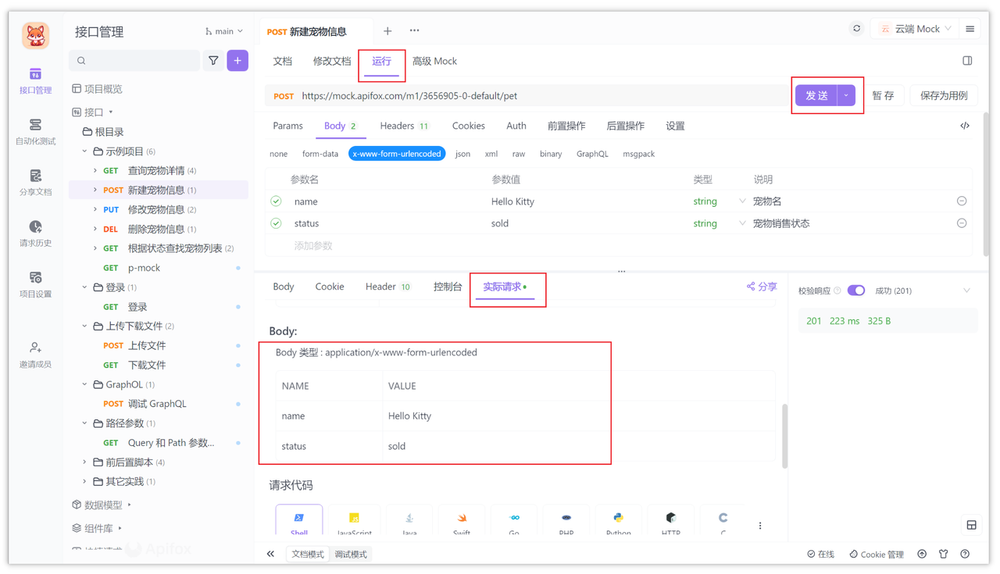The height and width of the screenshot is (574, 1000).
Task: Select the Shell request code icon
Action: (x=299, y=520)
